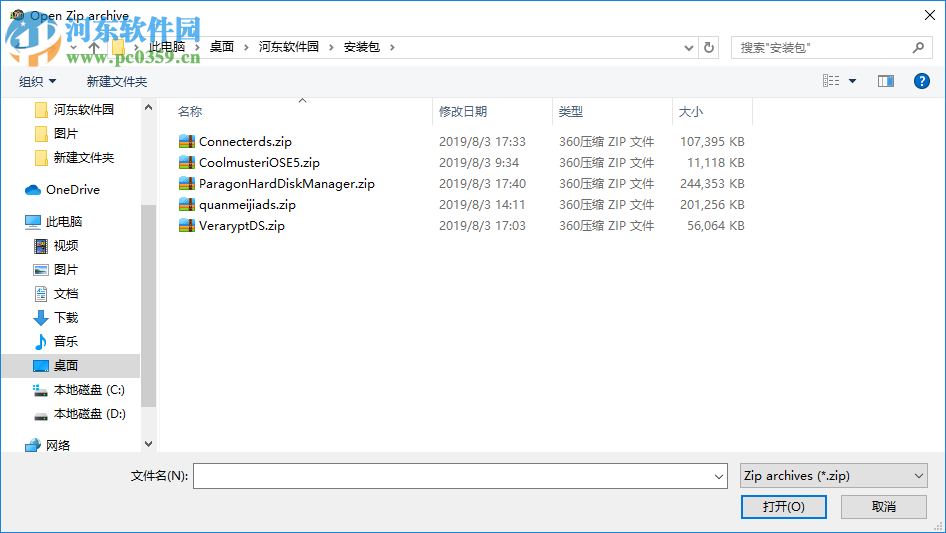Image resolution: width=946 pixels, height=533 pixels.
Task: Expand the chevron after 安装包 breadcrumb
Action: [392, 47]
